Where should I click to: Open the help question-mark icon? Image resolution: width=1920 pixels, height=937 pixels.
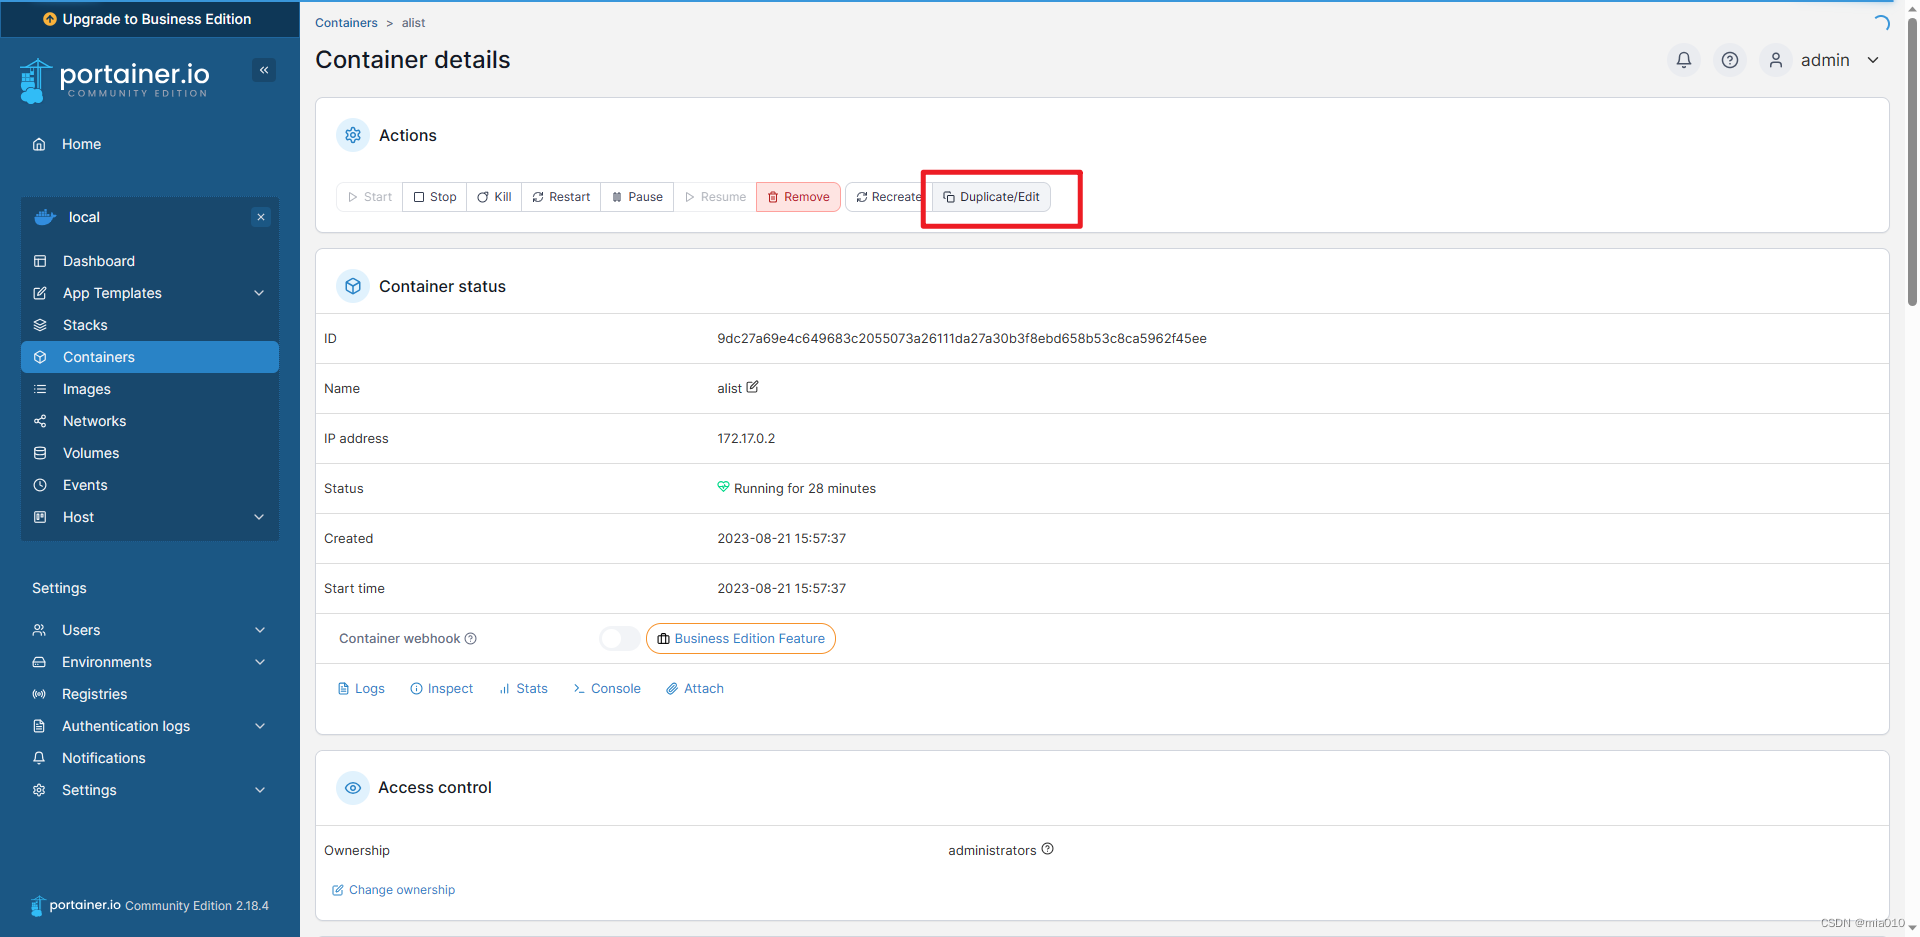coord(1730,60)
